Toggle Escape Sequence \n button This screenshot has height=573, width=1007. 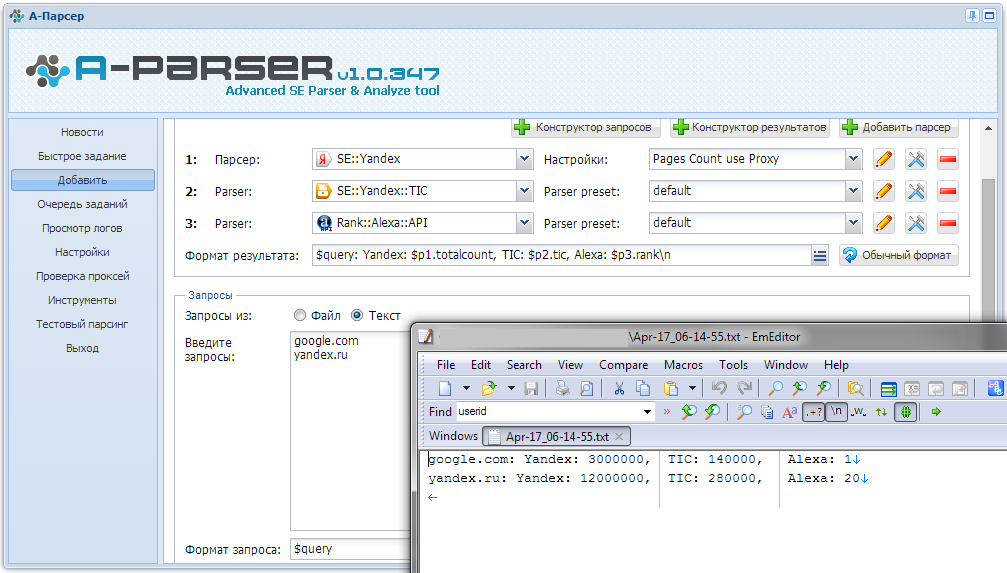(x=836, y=412)
